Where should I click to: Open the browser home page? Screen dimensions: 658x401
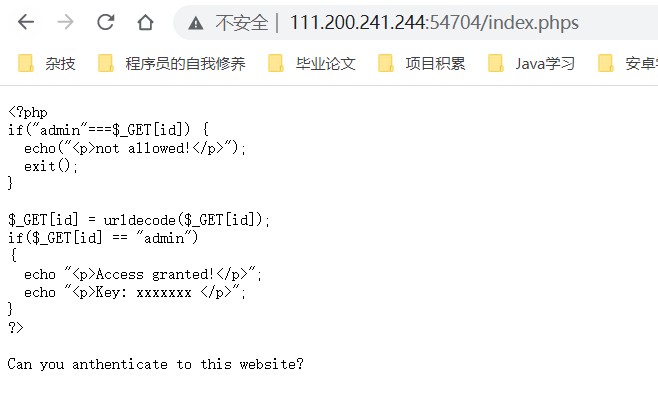(x=145, y=22)
